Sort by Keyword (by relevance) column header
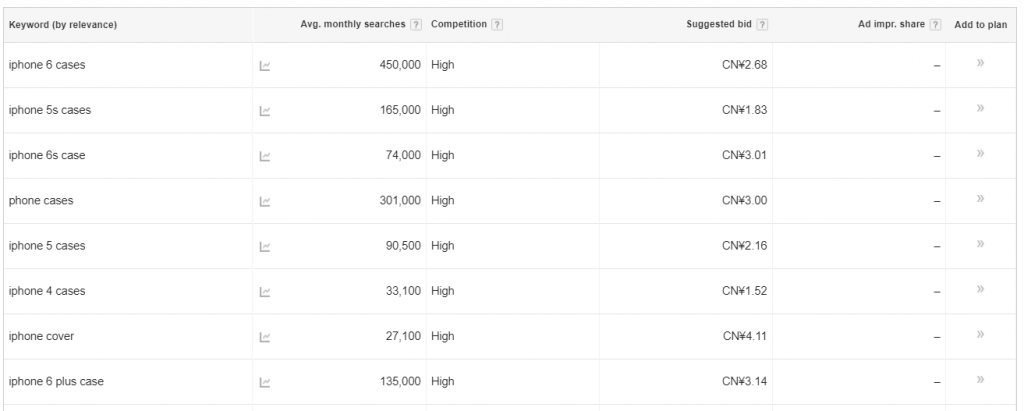1024x411 pixels. (x=63, y=24)
